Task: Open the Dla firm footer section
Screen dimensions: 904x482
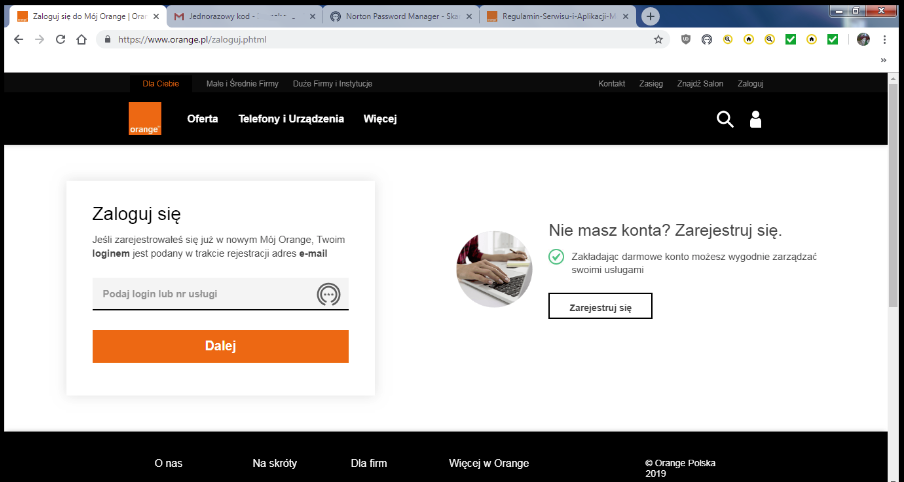Action: (x=369, y=463)
